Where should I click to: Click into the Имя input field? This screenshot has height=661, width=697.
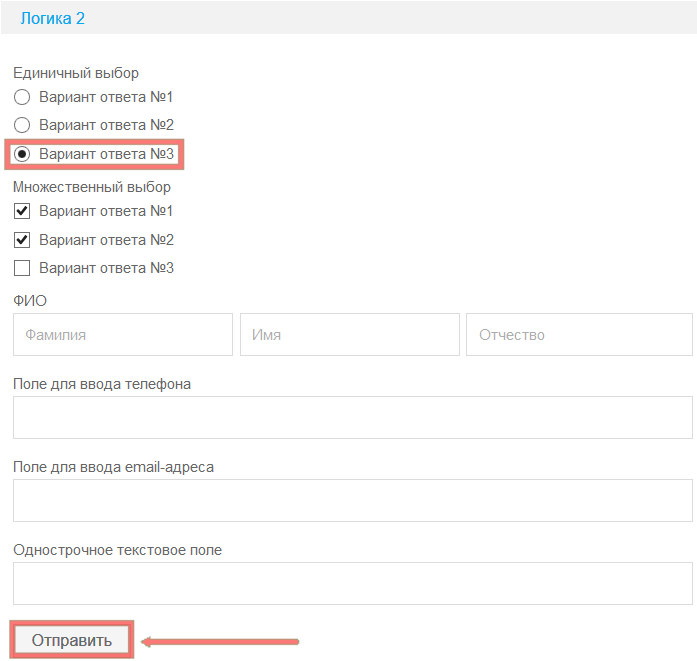[x=349, y=335]
